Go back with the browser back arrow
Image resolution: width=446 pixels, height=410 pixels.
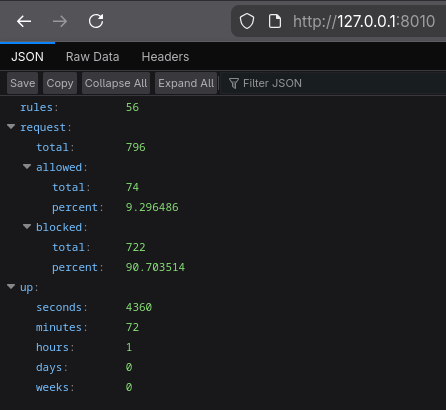coord(24,22)
